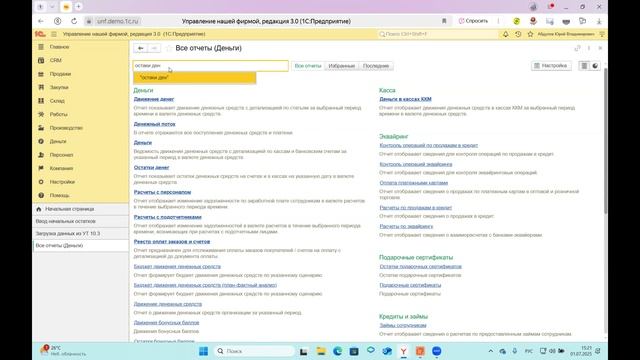Open Займы сотрудников report
The width and height of the screenshot is (640, 360).
(x=403, y=325)
